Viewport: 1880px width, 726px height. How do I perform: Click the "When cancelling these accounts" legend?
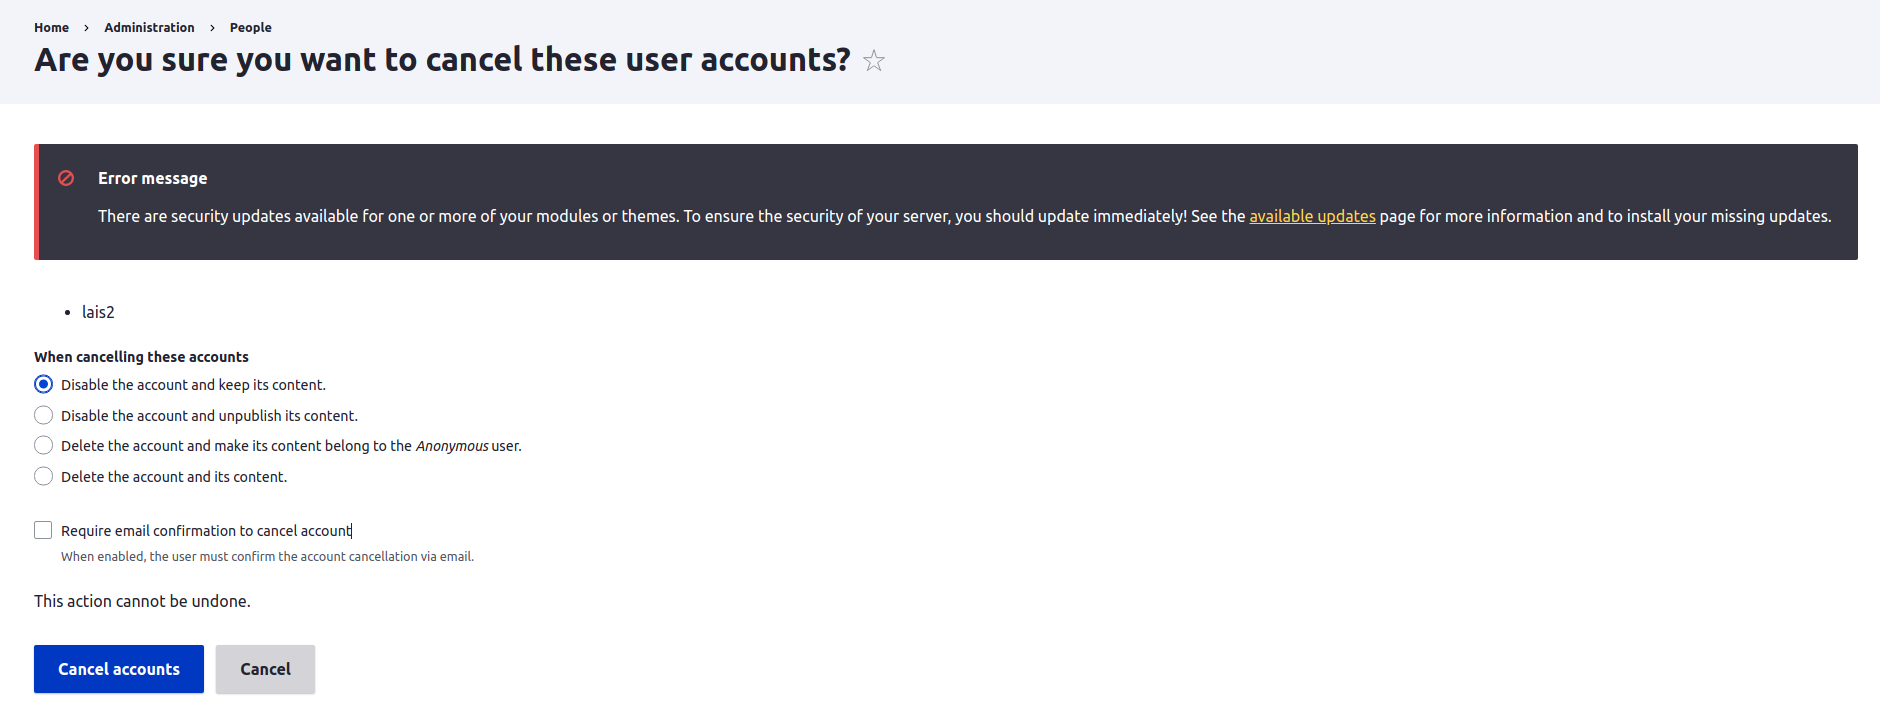click(141, 357)
